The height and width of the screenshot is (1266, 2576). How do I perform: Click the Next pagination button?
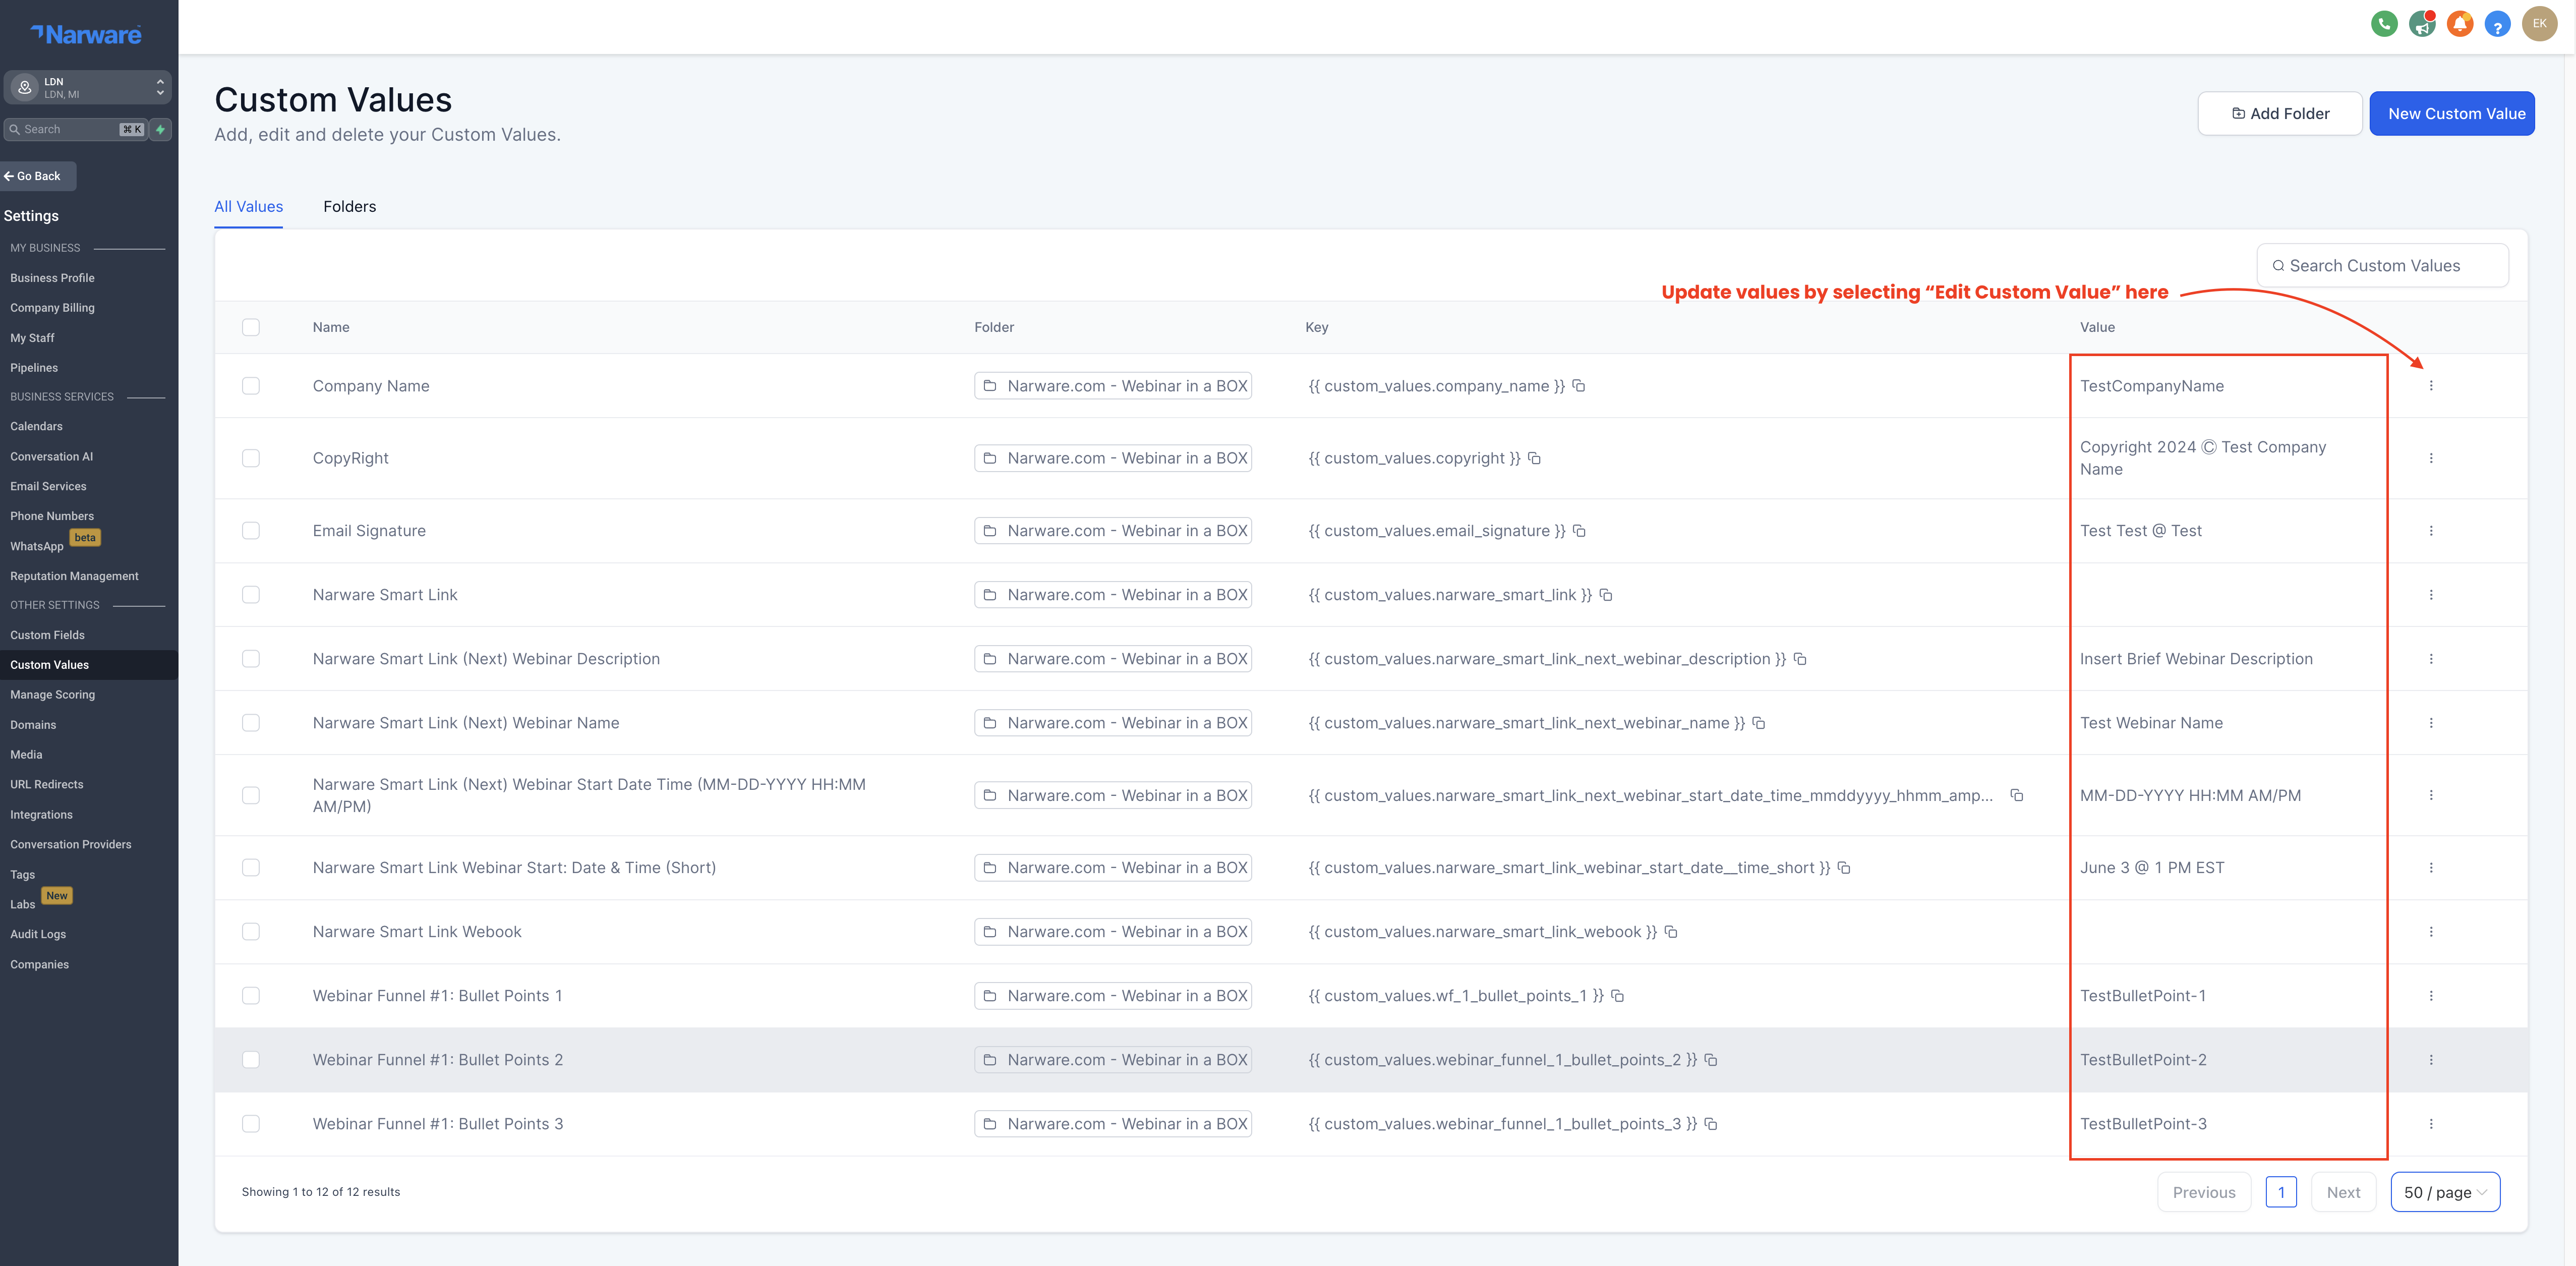pyautogui.click(x=2343, y=1192)
